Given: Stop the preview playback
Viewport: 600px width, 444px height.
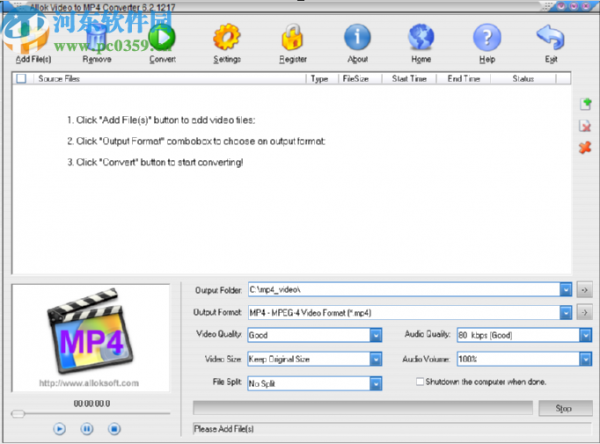Looking at the screenshot, I should point(114,429).
